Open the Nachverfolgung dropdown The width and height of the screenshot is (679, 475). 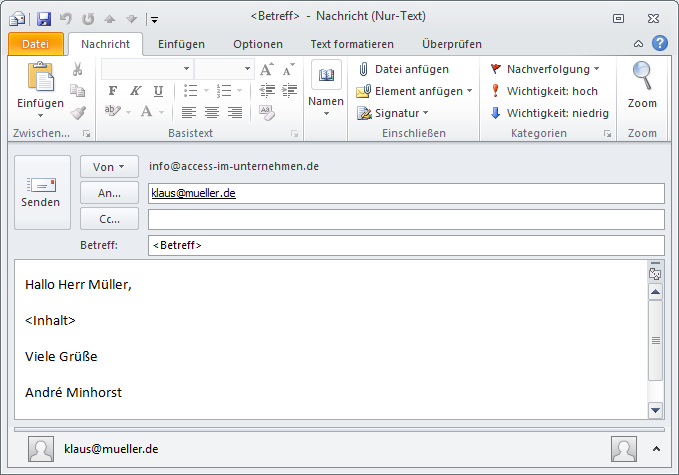point(545,69)
